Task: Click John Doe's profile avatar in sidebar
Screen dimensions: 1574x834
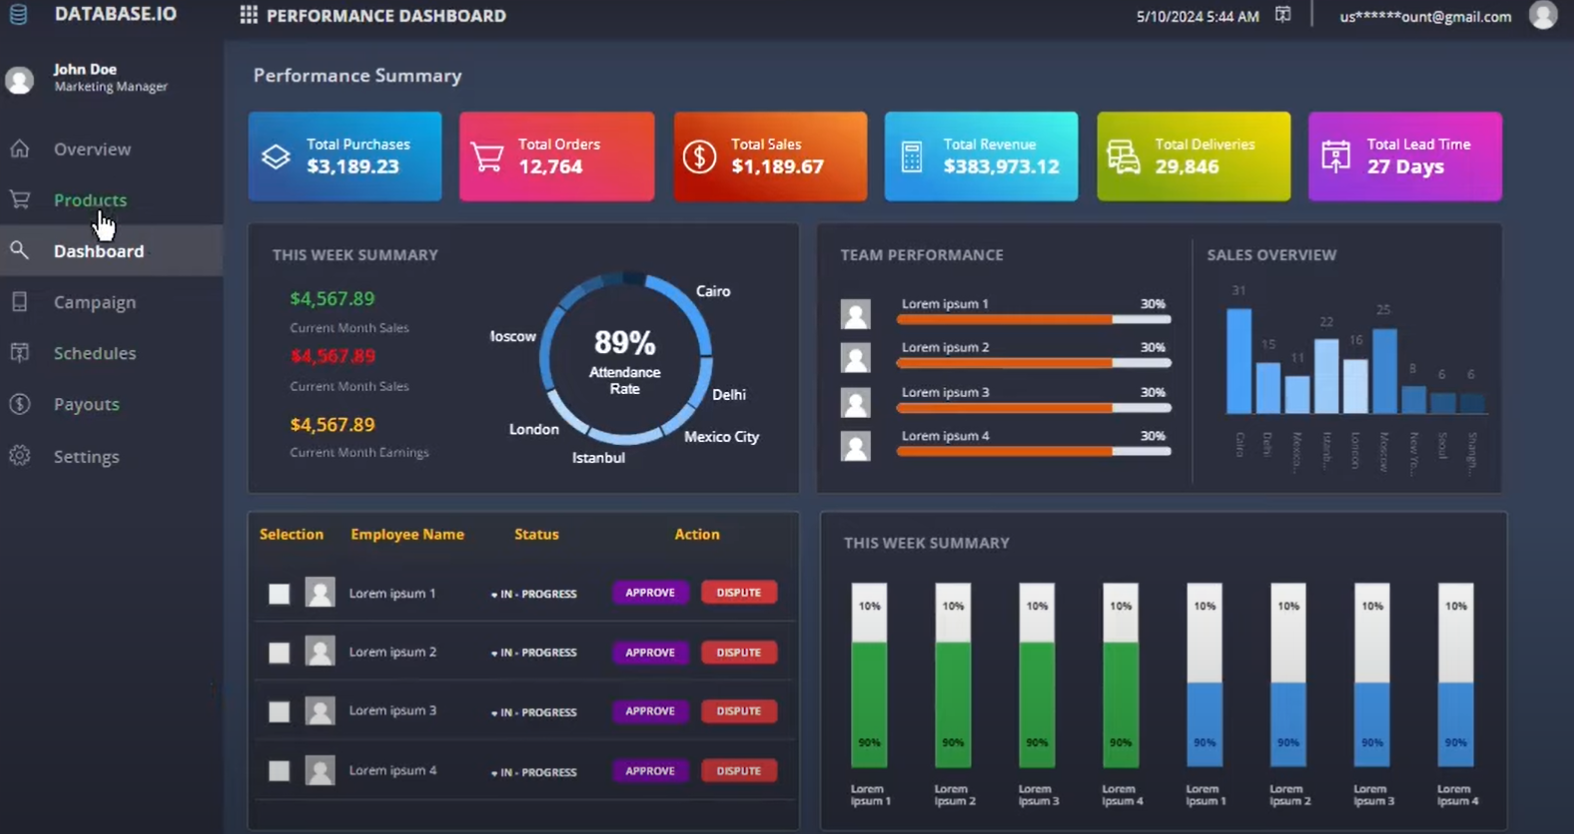Action: [19, 79]
